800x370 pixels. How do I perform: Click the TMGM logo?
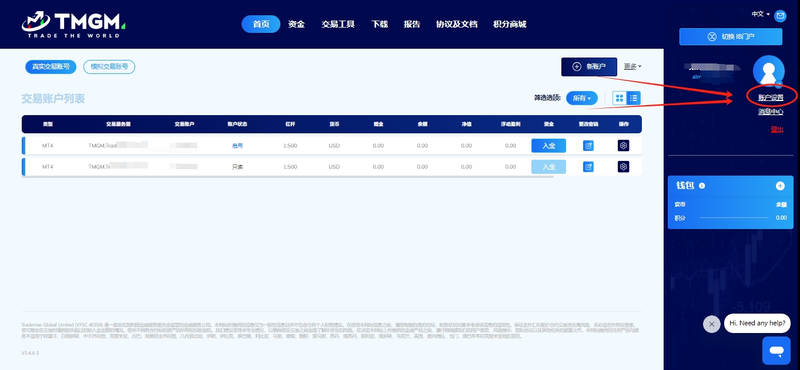[x=73, y=24]
